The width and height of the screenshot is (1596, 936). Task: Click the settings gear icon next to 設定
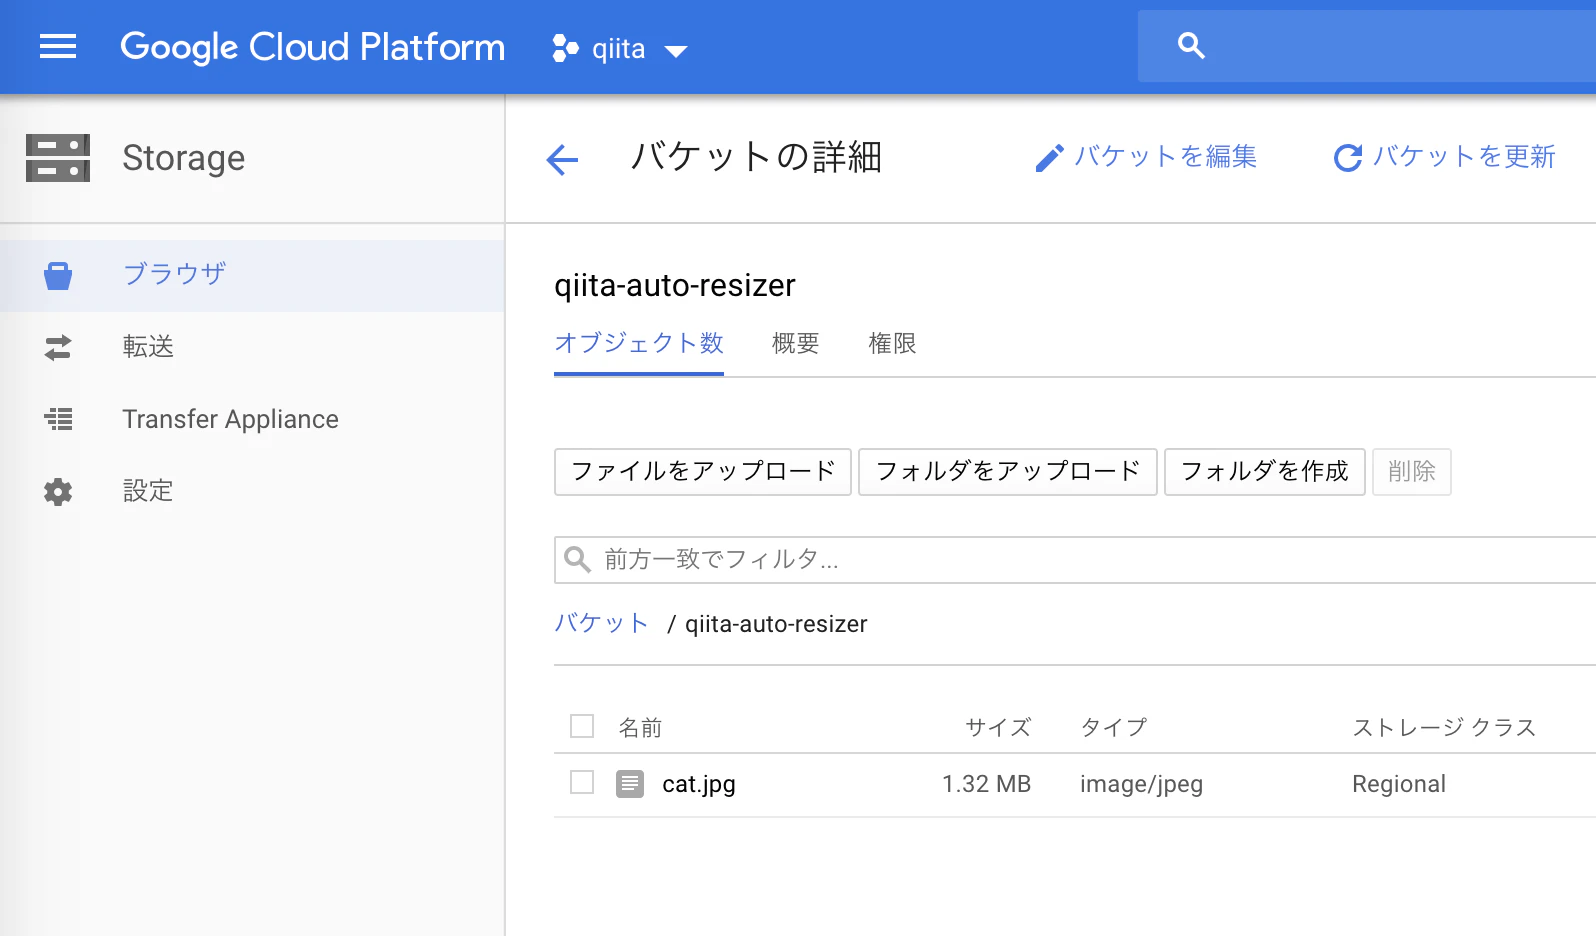point(58,491)
